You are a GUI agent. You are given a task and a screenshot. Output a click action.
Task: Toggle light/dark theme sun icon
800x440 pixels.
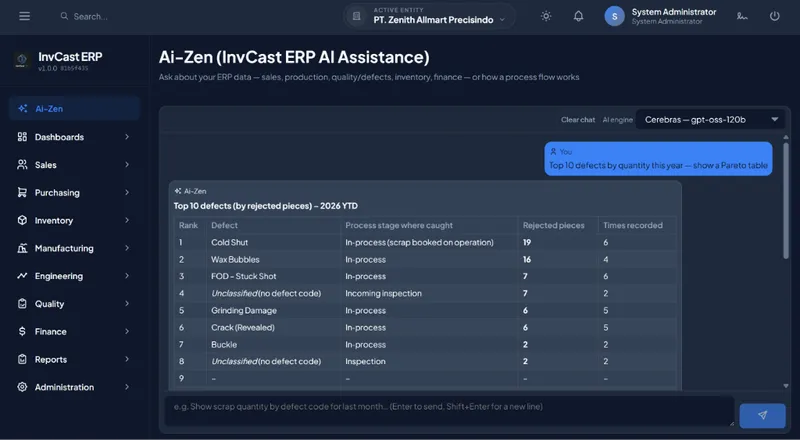pos(546,16)
